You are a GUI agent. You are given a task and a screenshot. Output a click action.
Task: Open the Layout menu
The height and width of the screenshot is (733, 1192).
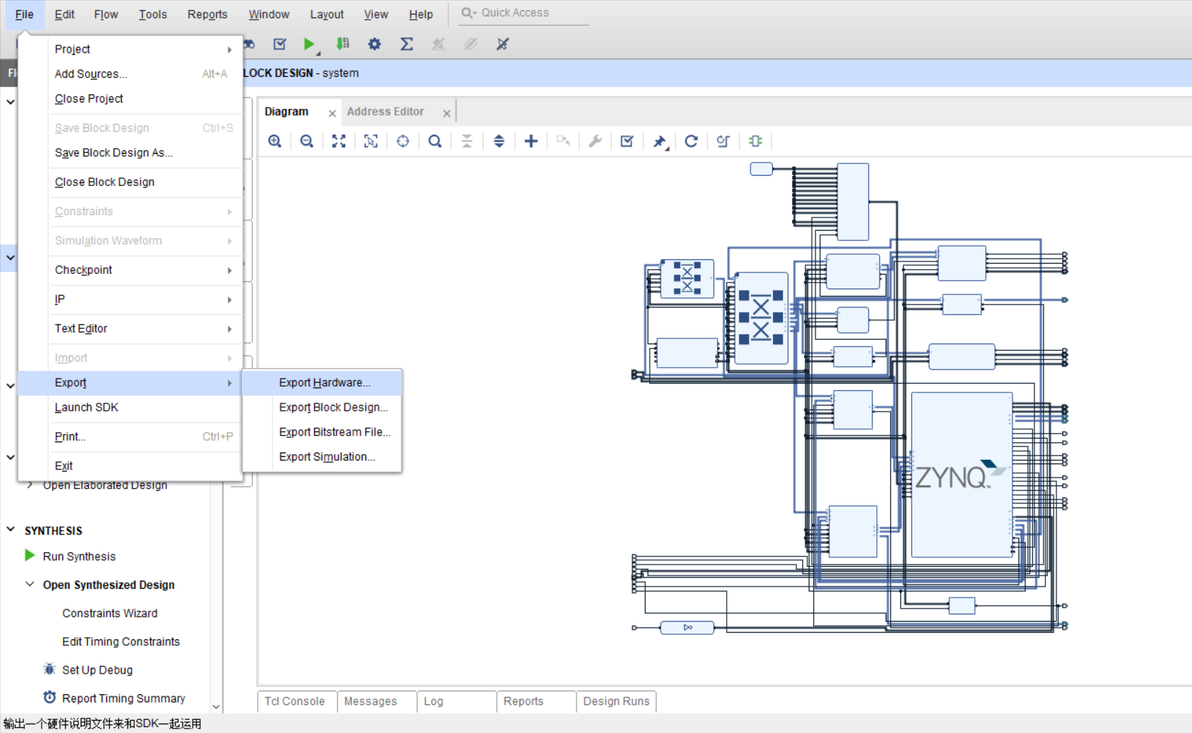327,14
